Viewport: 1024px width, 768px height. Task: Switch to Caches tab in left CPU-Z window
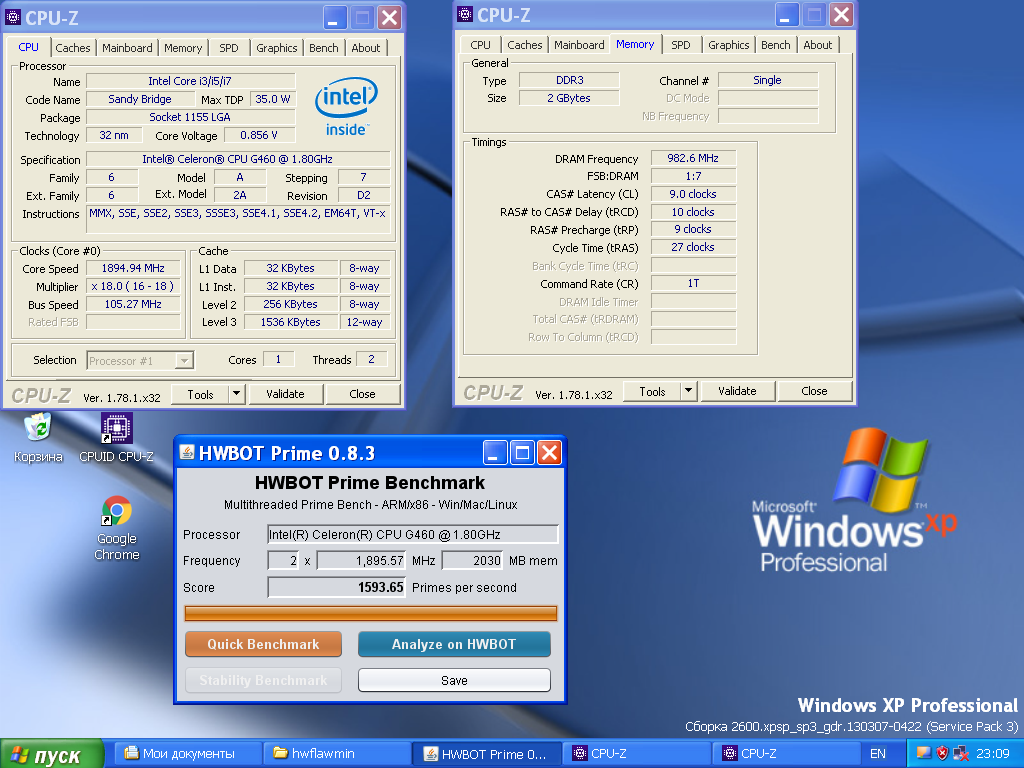click(72, 48)
